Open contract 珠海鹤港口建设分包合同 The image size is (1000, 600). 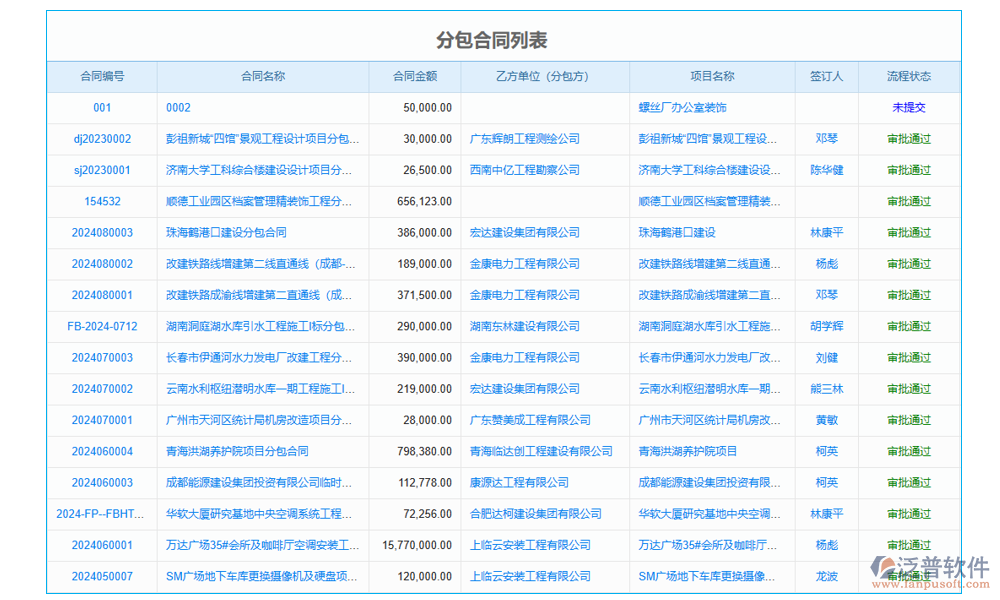[x=225, y=232]
